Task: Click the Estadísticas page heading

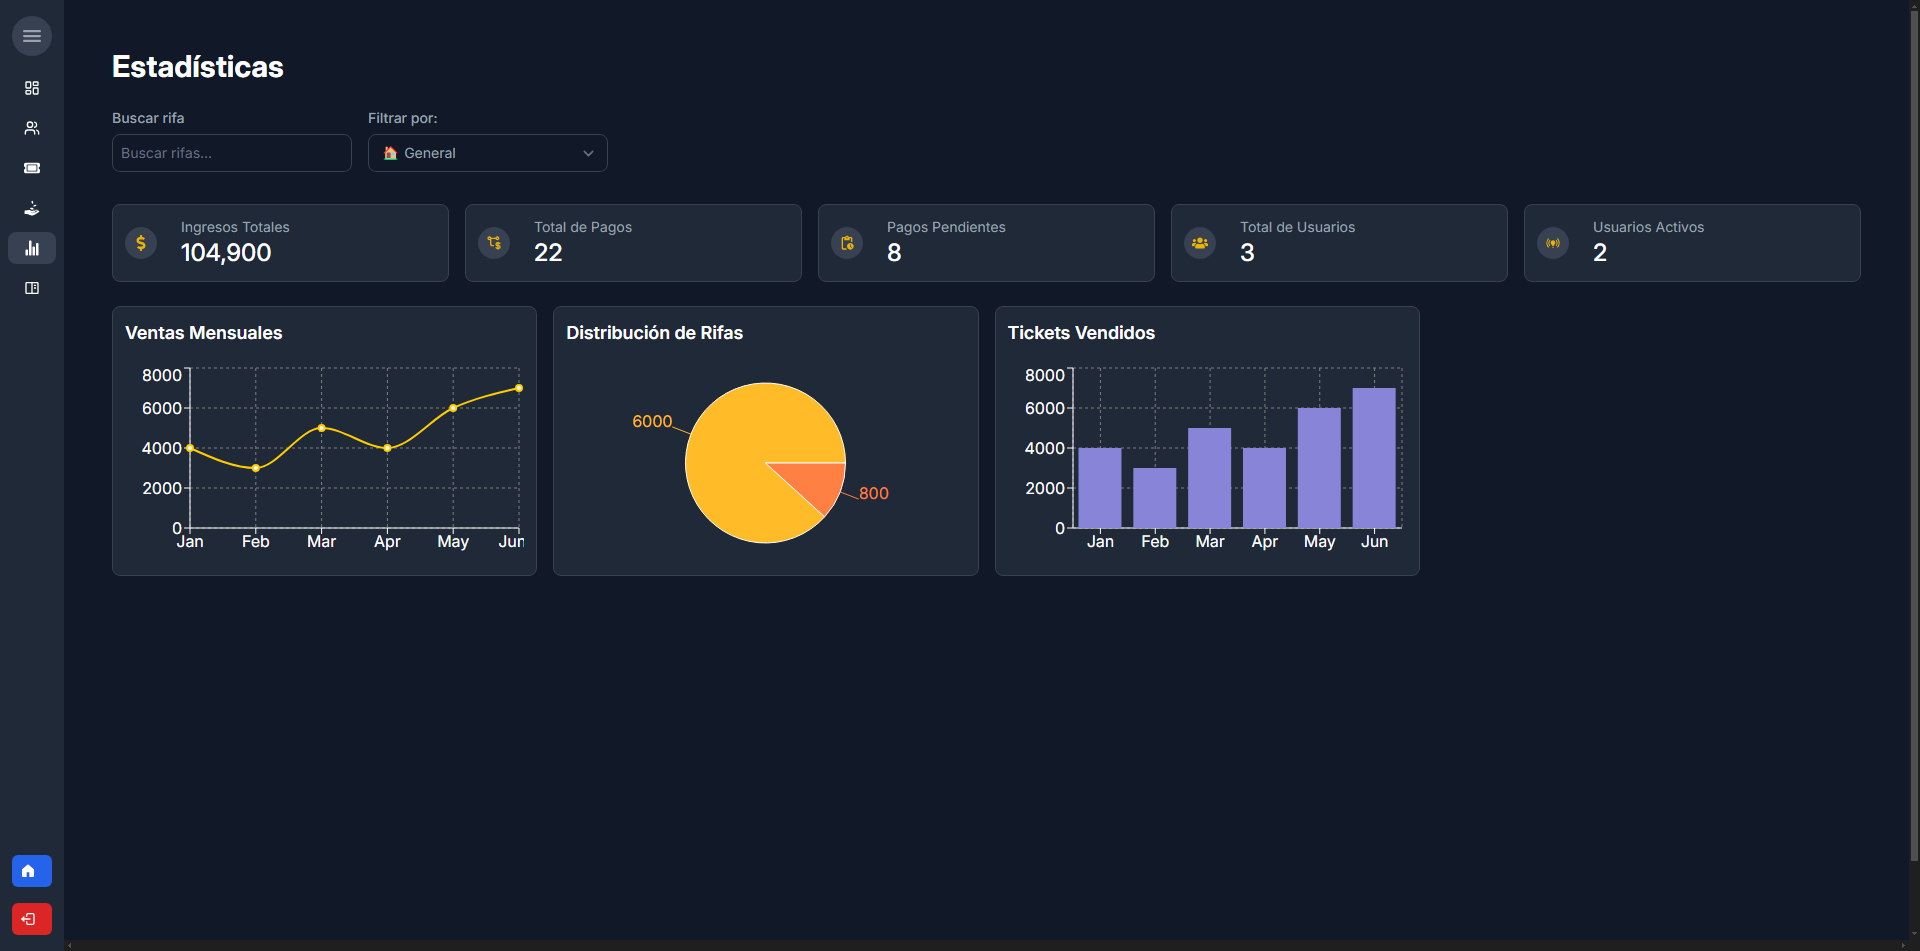Action: [198, 67]
